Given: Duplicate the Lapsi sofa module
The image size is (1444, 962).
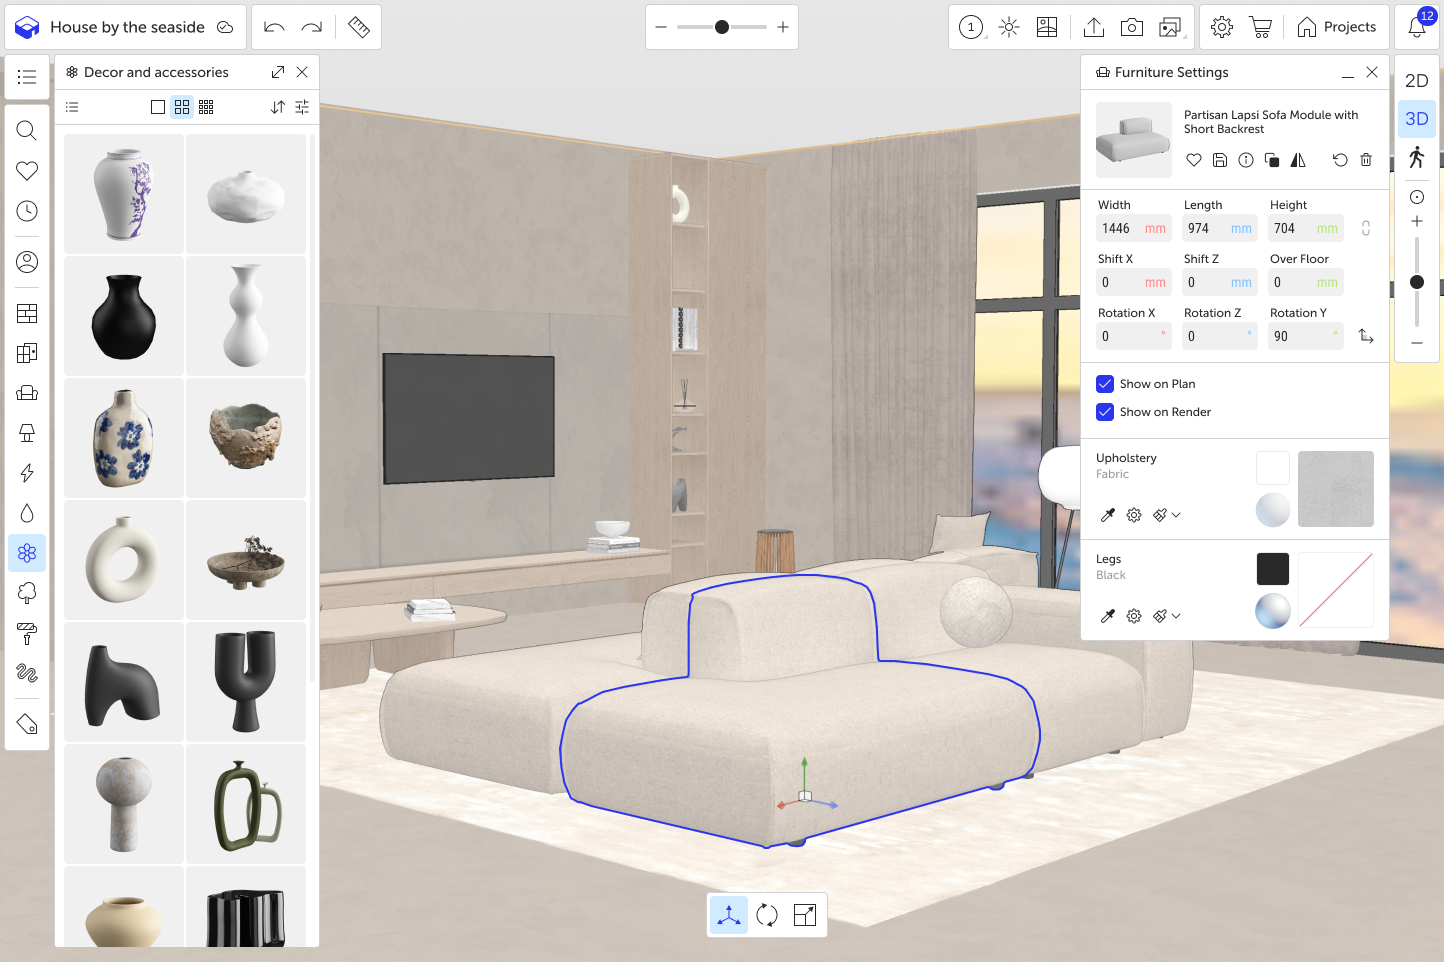Looking at the screenshot, I should (x=1271, y=160).
